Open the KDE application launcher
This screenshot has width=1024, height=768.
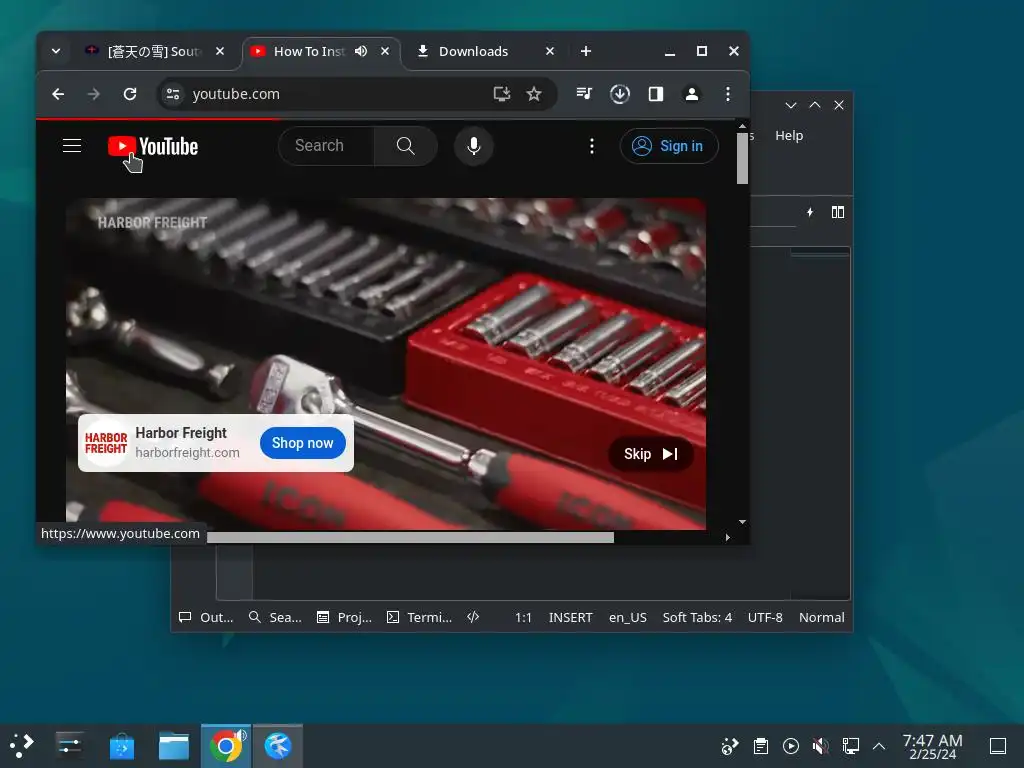click(x=22, y=746)
